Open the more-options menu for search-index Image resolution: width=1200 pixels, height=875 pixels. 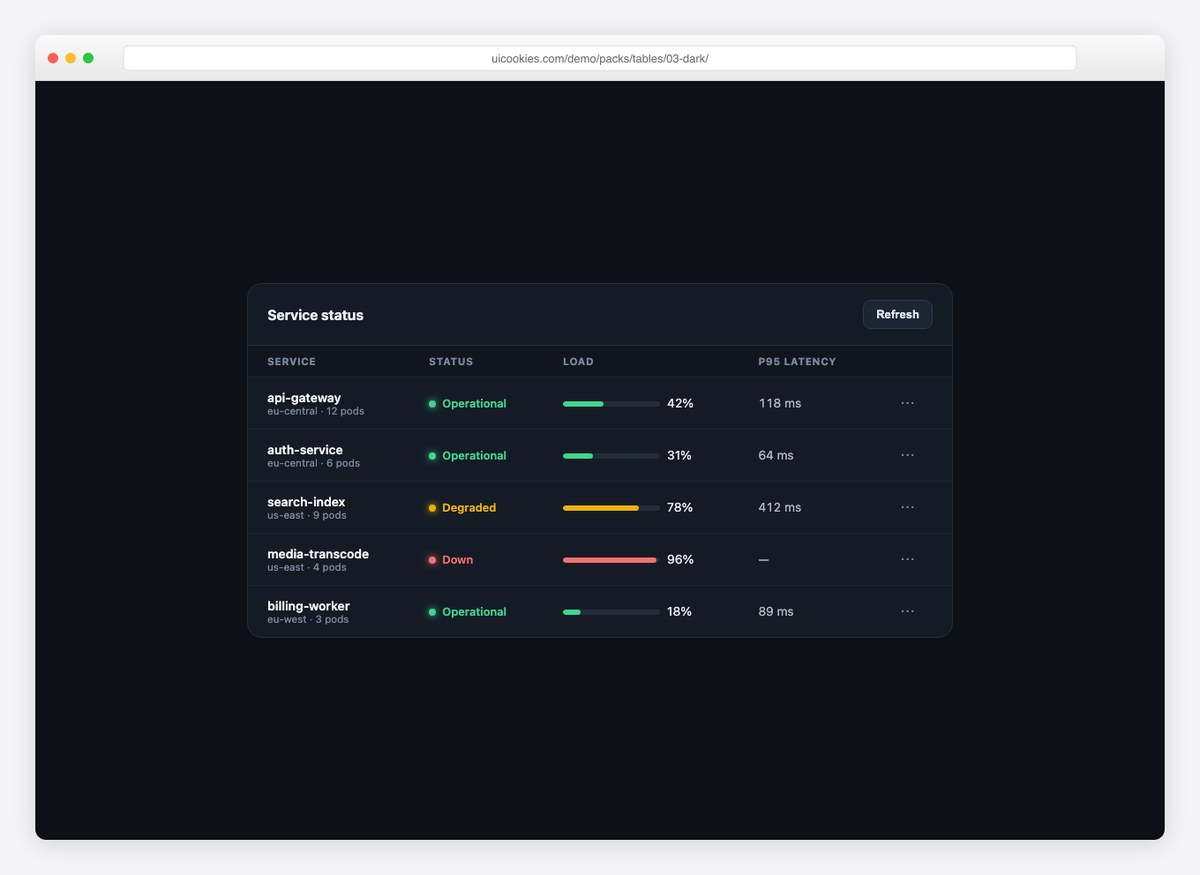[907, 507]
